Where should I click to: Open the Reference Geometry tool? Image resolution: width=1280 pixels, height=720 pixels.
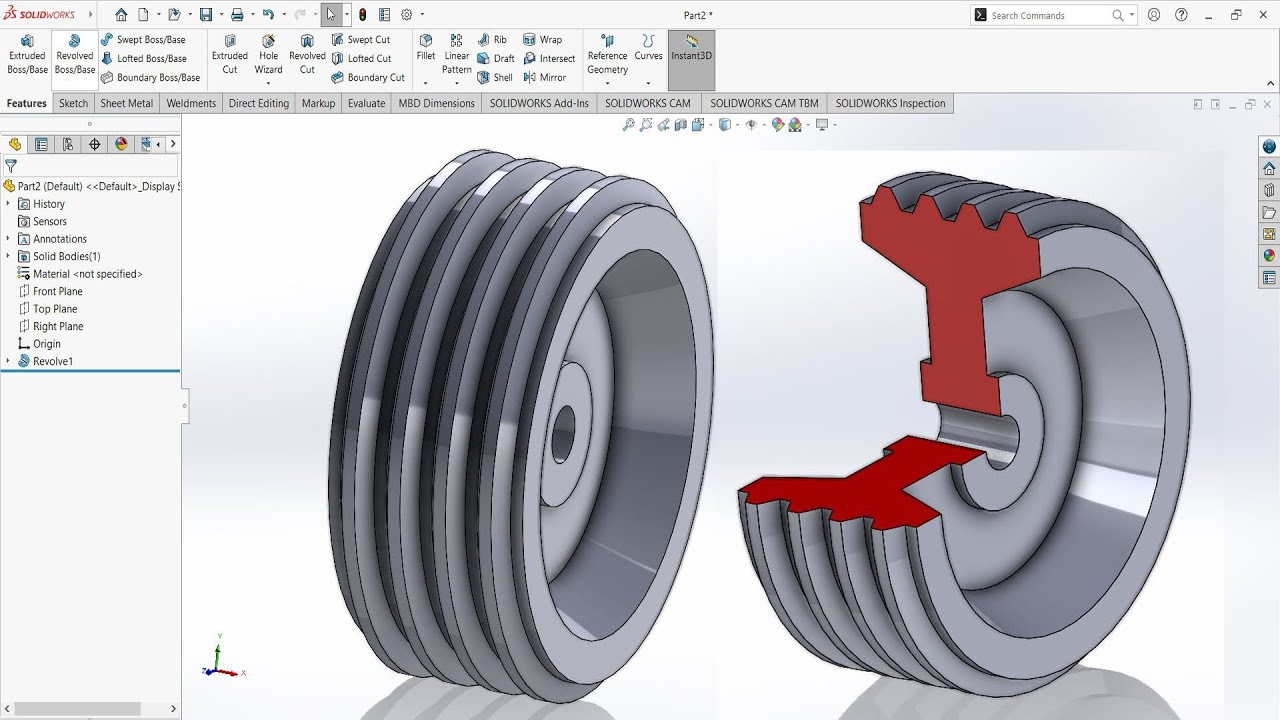tap(607, 55)
